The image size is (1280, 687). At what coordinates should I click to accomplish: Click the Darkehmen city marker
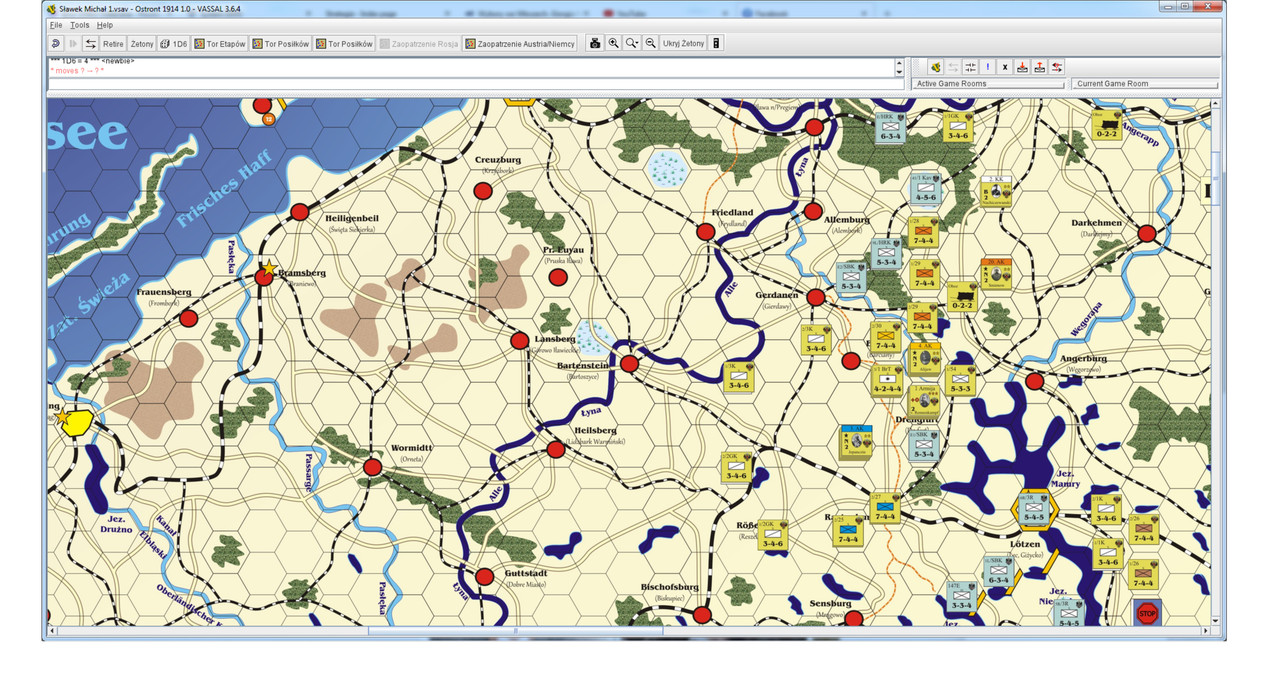point(1146,234)
